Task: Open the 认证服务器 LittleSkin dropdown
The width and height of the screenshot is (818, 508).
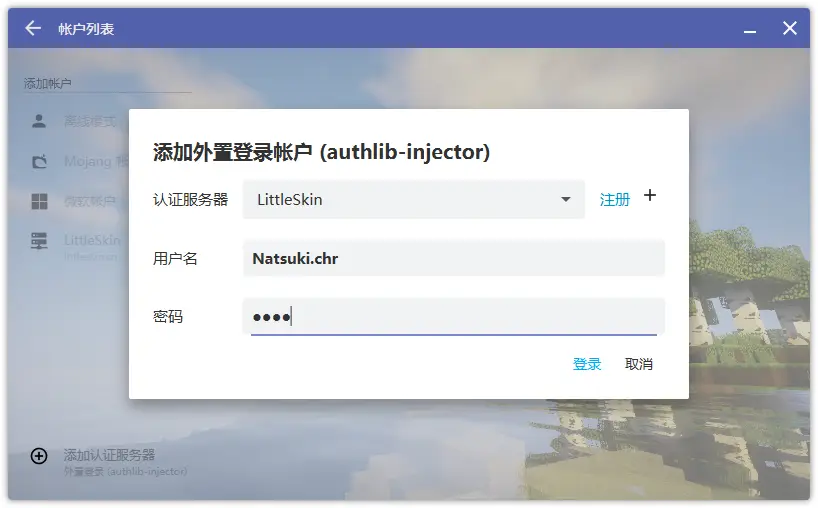Action: tap(413, 199)
